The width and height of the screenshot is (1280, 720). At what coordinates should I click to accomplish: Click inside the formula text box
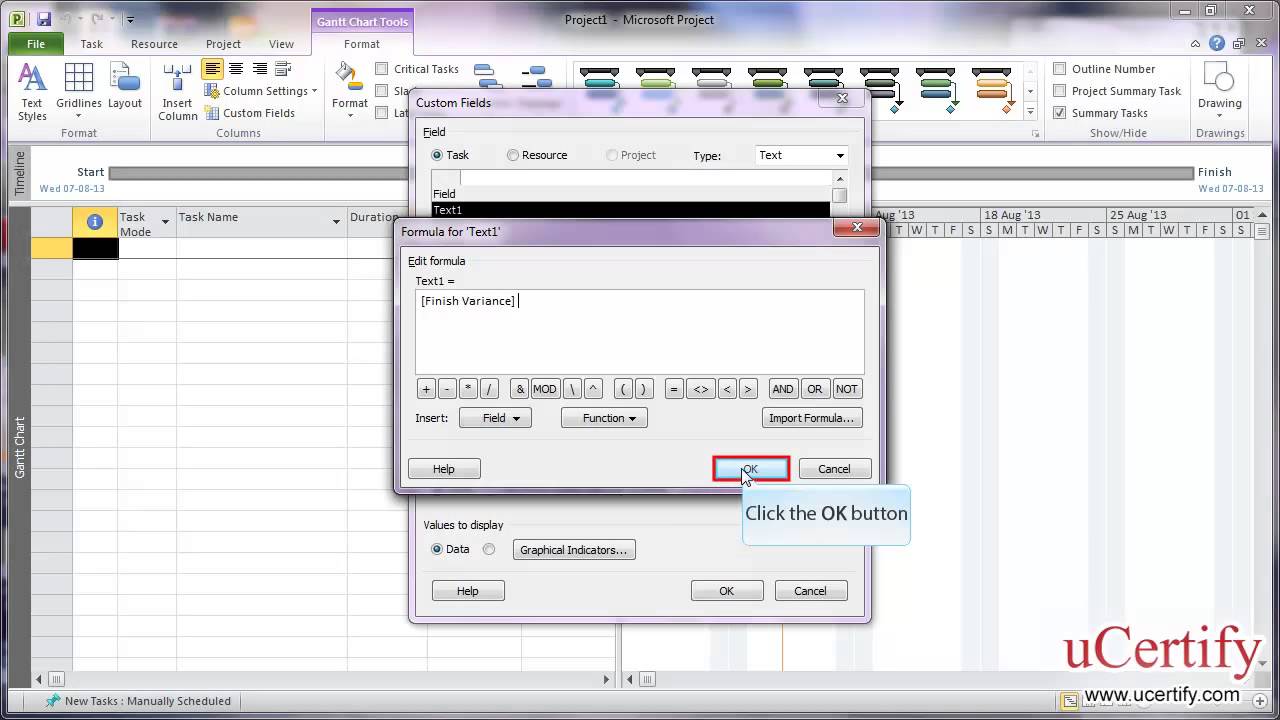[x=640, y=332]
